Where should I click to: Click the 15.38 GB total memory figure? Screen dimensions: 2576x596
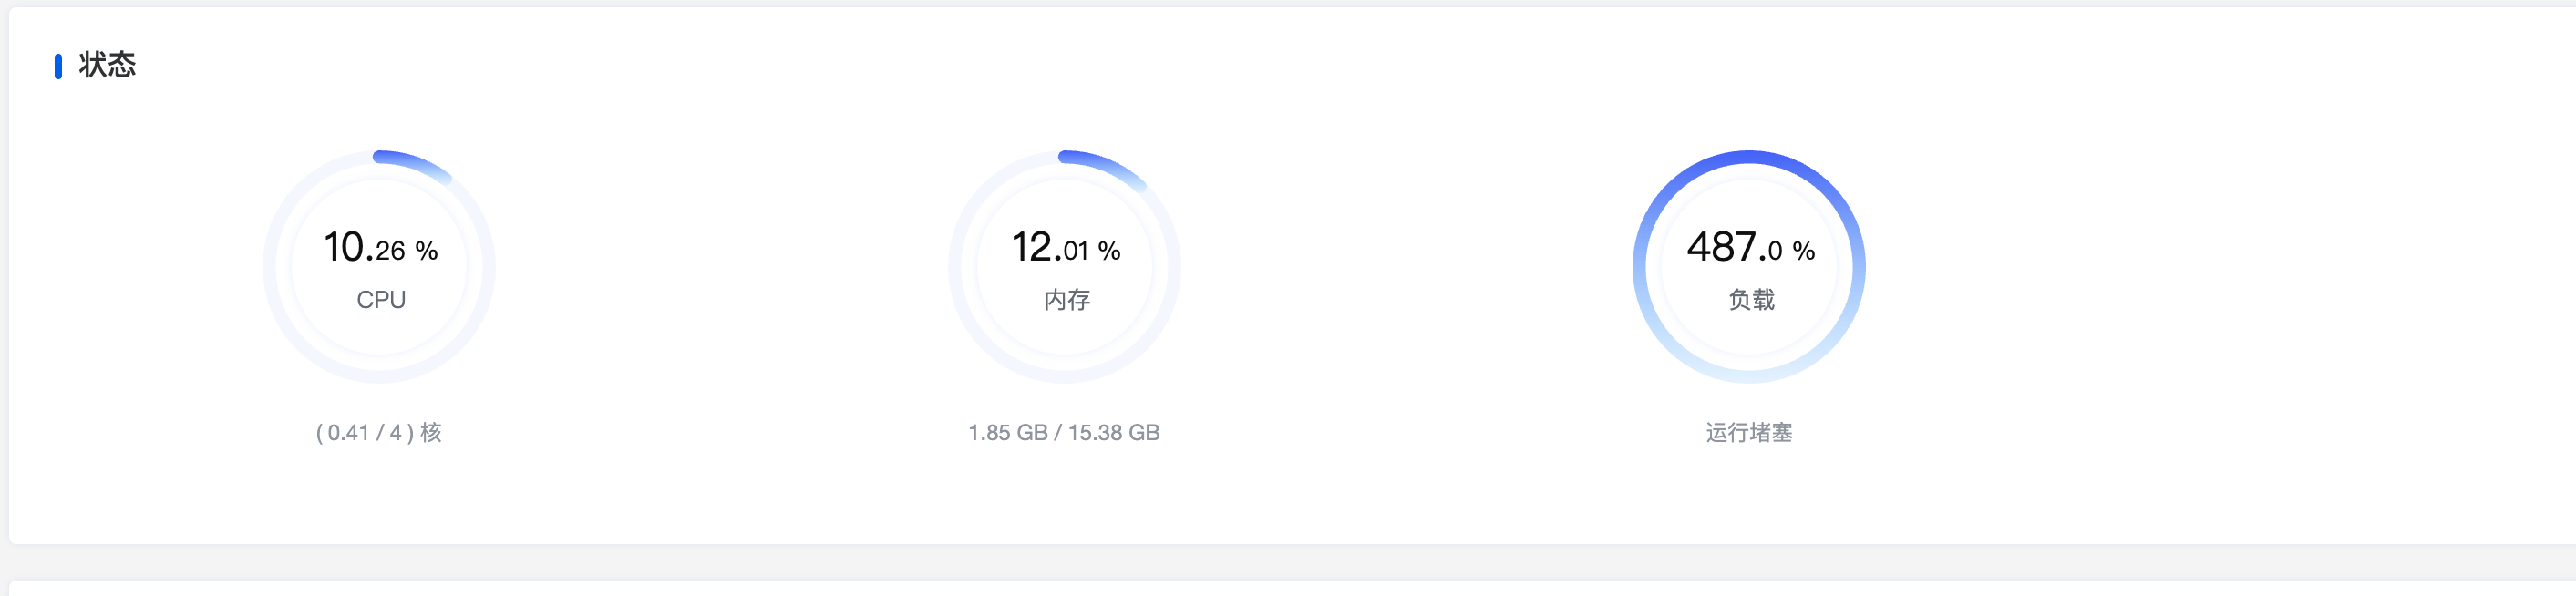[1114, 433]
